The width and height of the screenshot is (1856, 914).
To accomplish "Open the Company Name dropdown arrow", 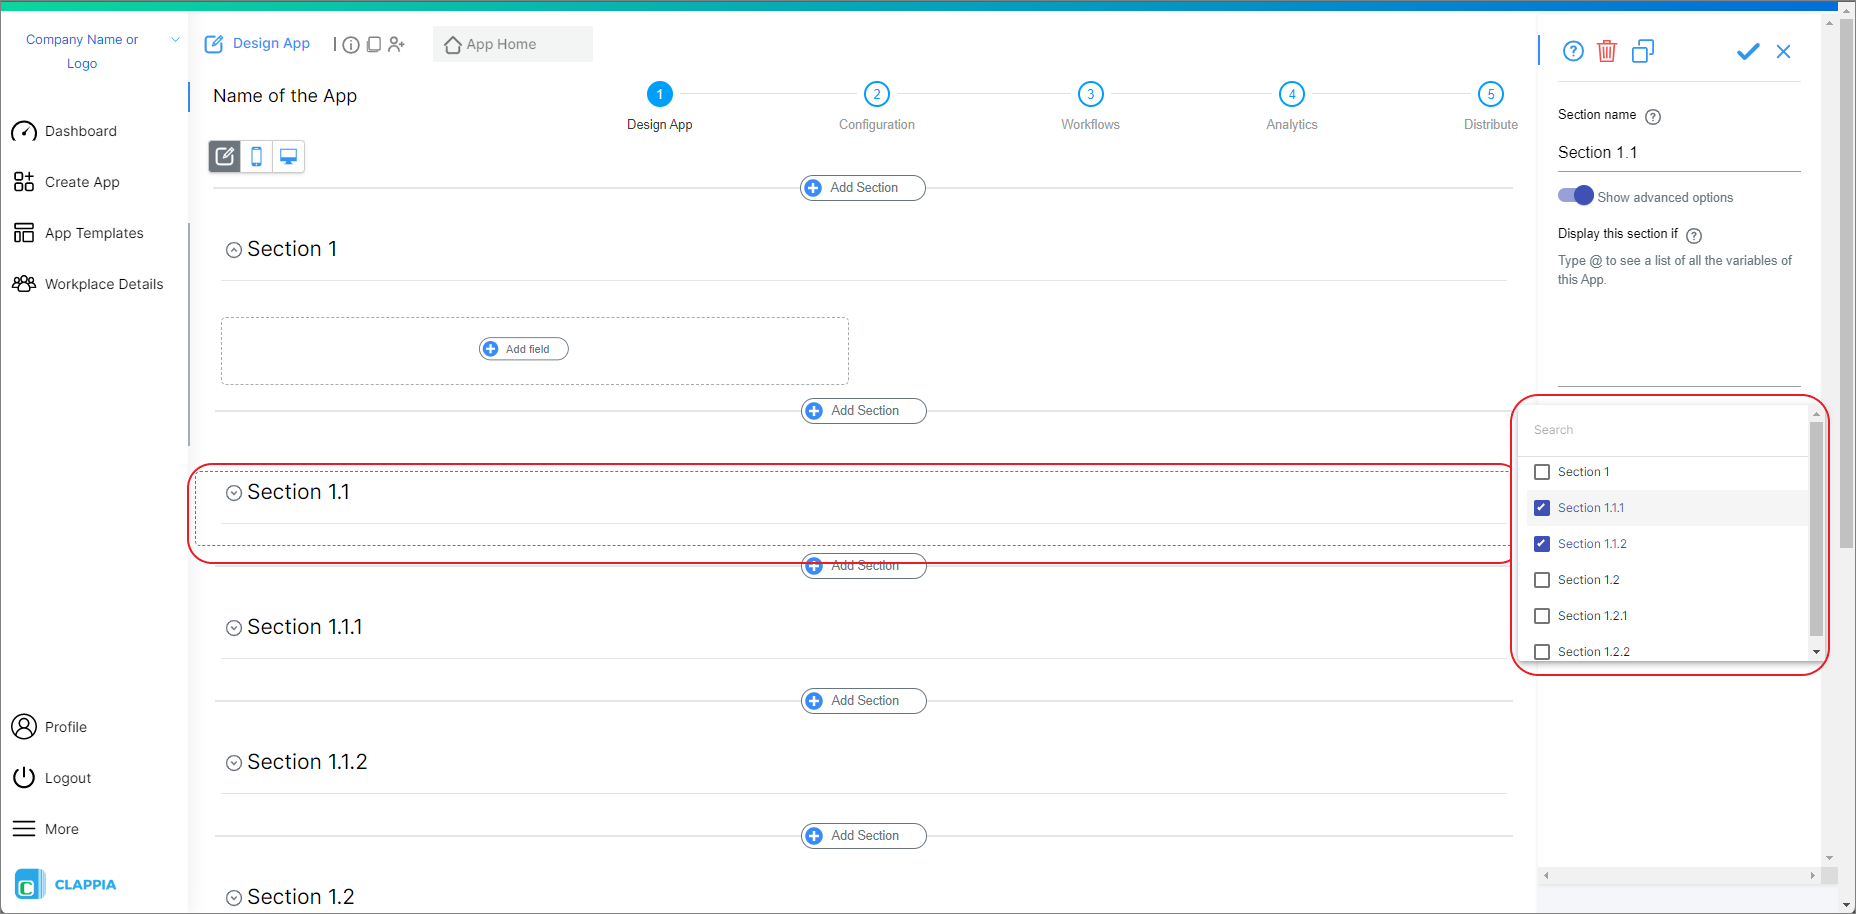I will pos(176,39).
